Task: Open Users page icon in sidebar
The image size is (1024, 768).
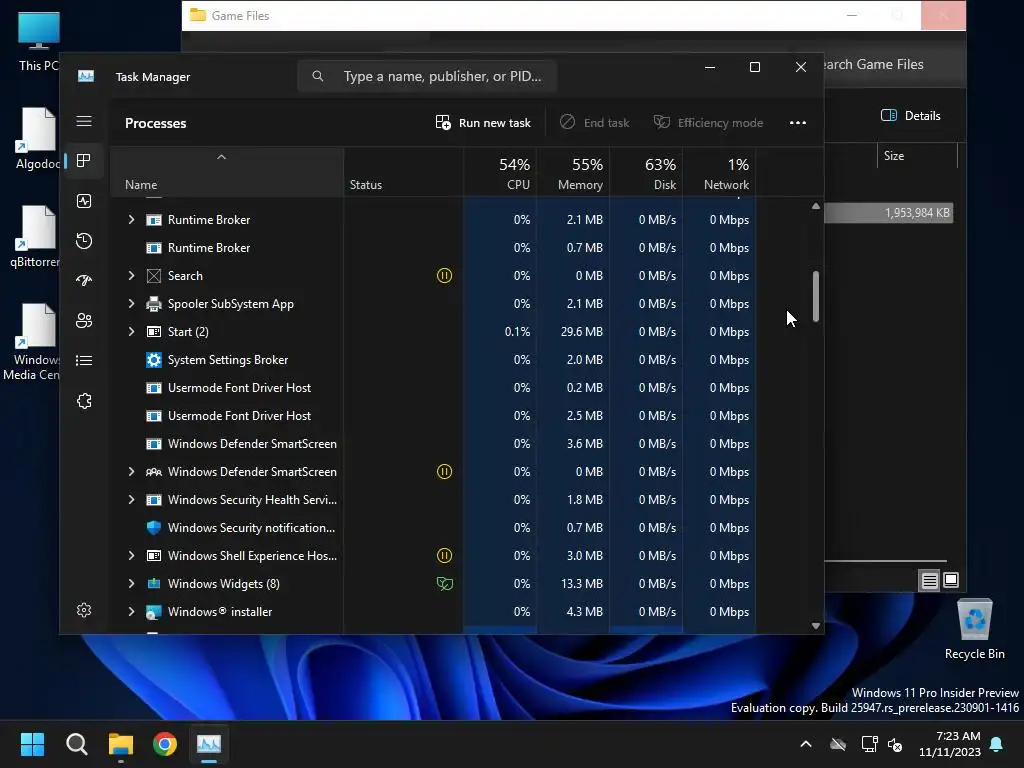Action: (x=84, y=321)
